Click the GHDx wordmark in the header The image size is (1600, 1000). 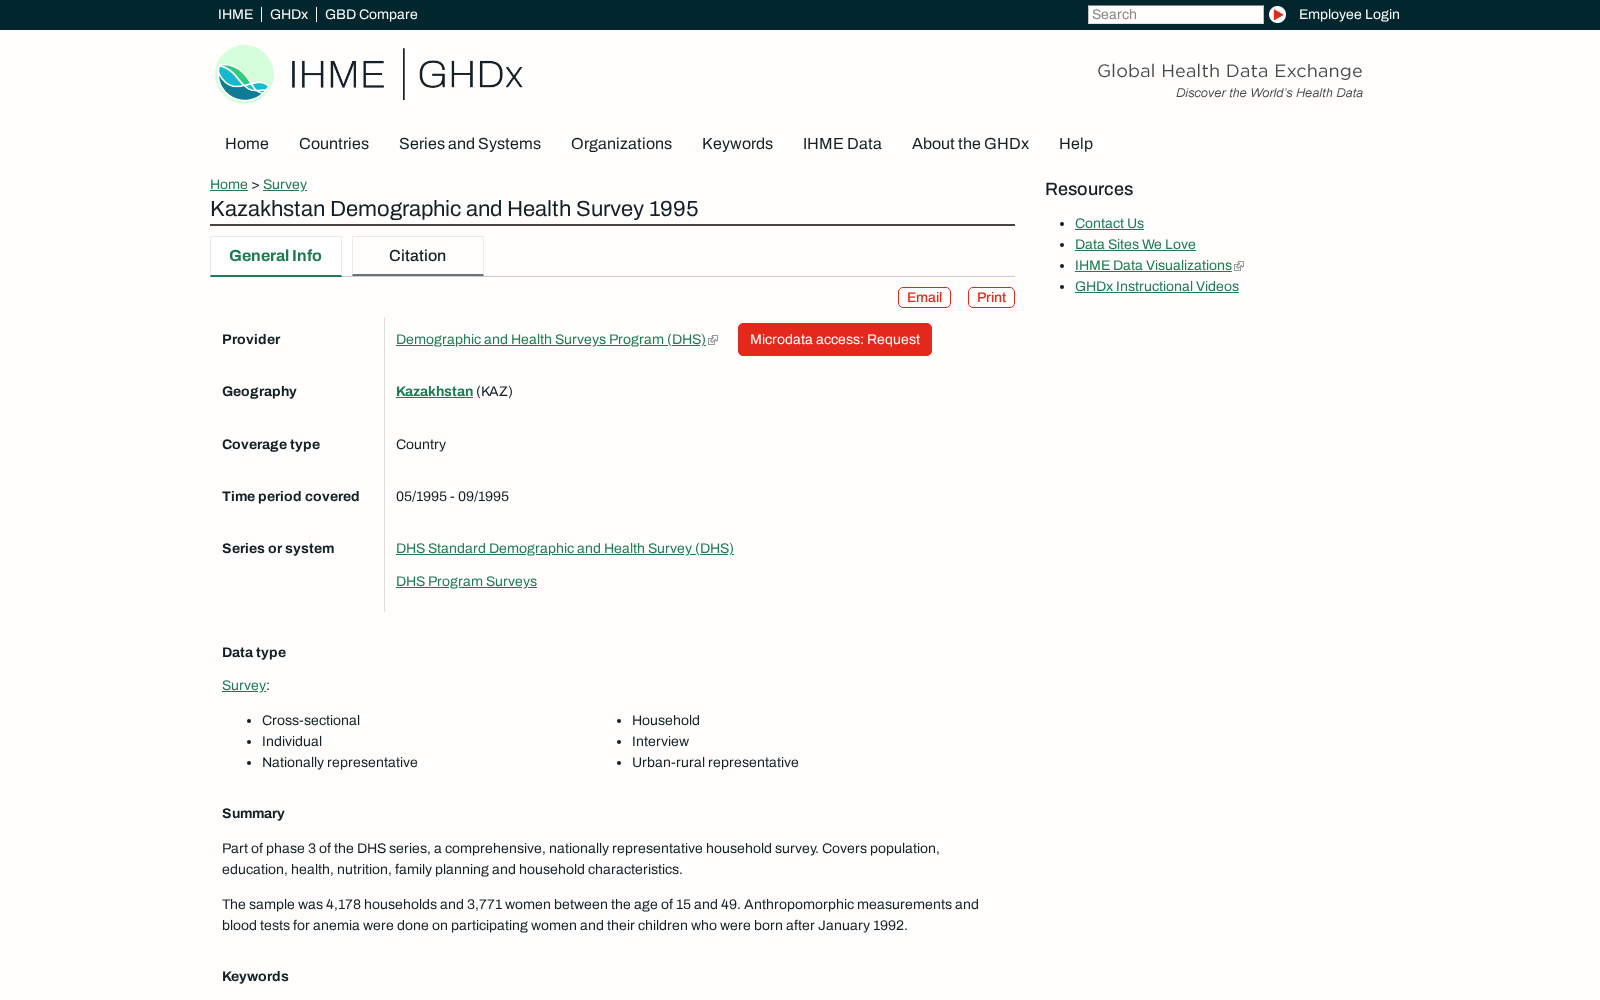[x=470, y=74]
